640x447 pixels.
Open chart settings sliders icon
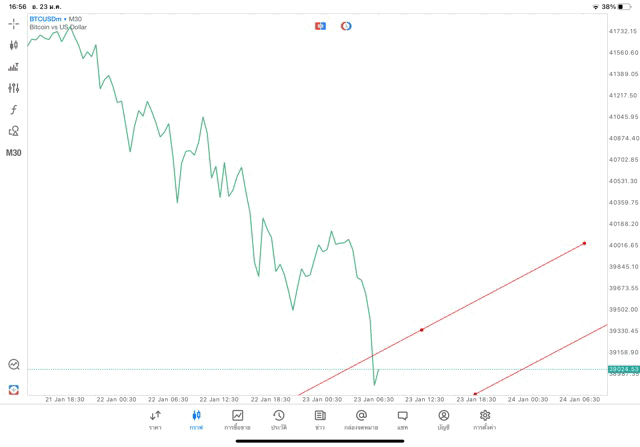[14, 88]
